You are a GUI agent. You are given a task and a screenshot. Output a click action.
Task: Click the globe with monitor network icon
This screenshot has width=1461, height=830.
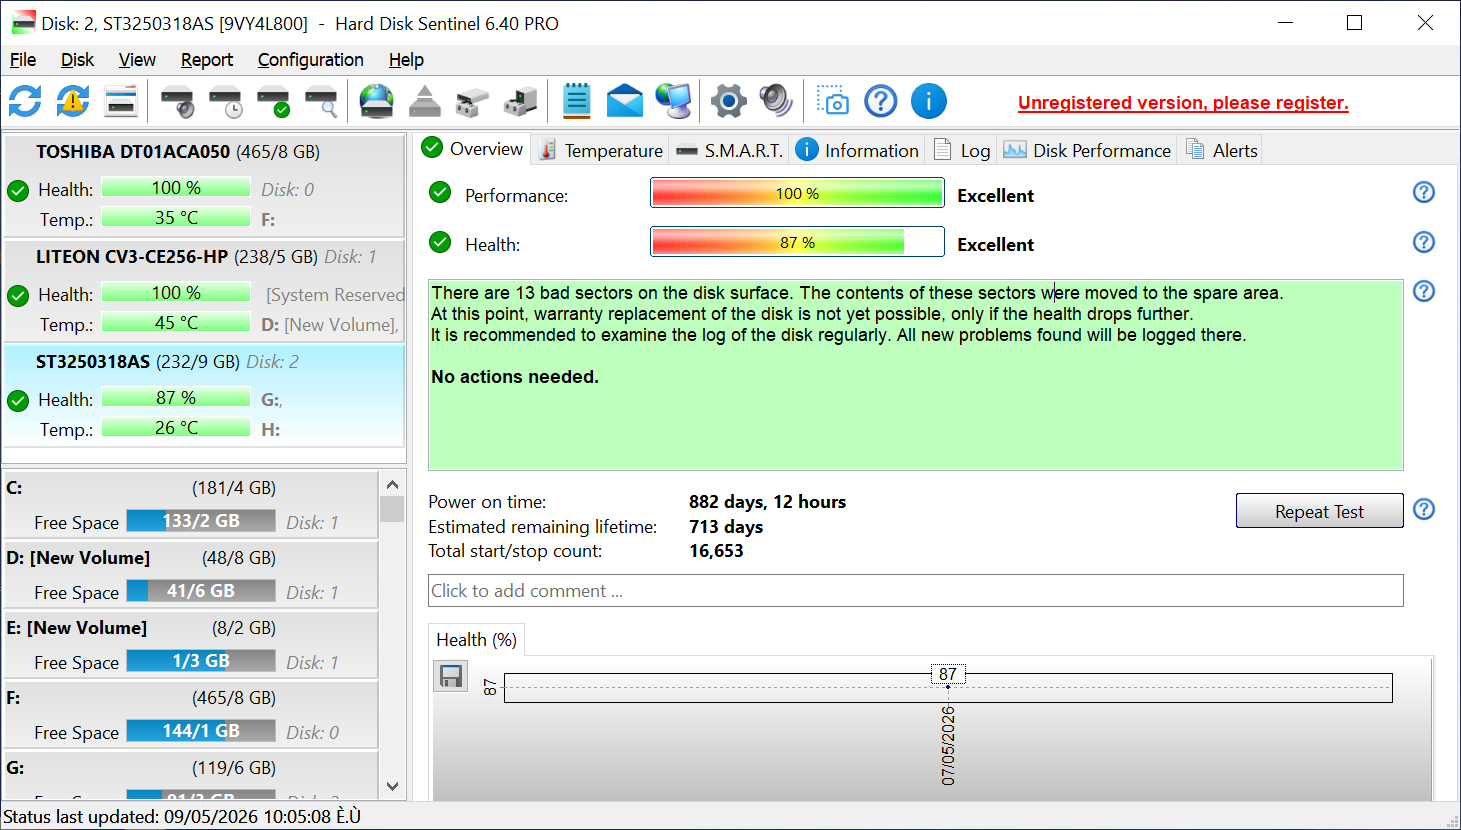tap(673, 101)
